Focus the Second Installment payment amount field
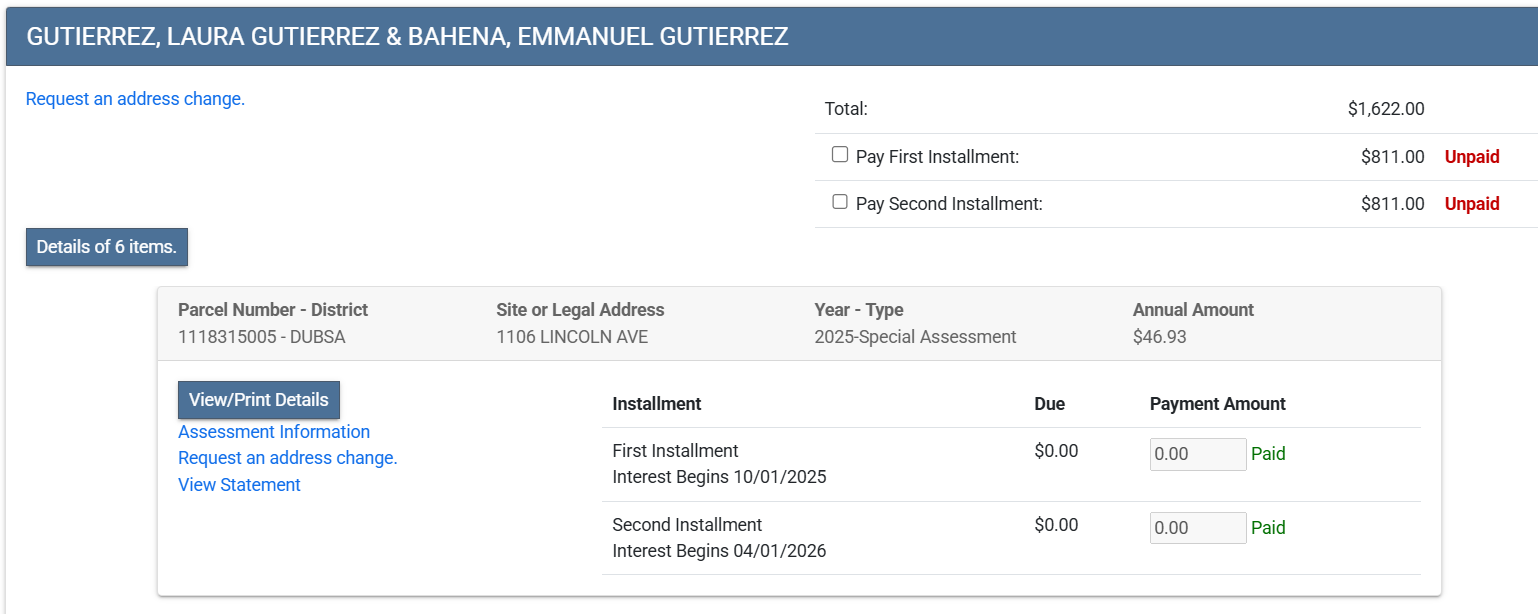Viewport: 1538px width, 614px height. coord(1197,528)
